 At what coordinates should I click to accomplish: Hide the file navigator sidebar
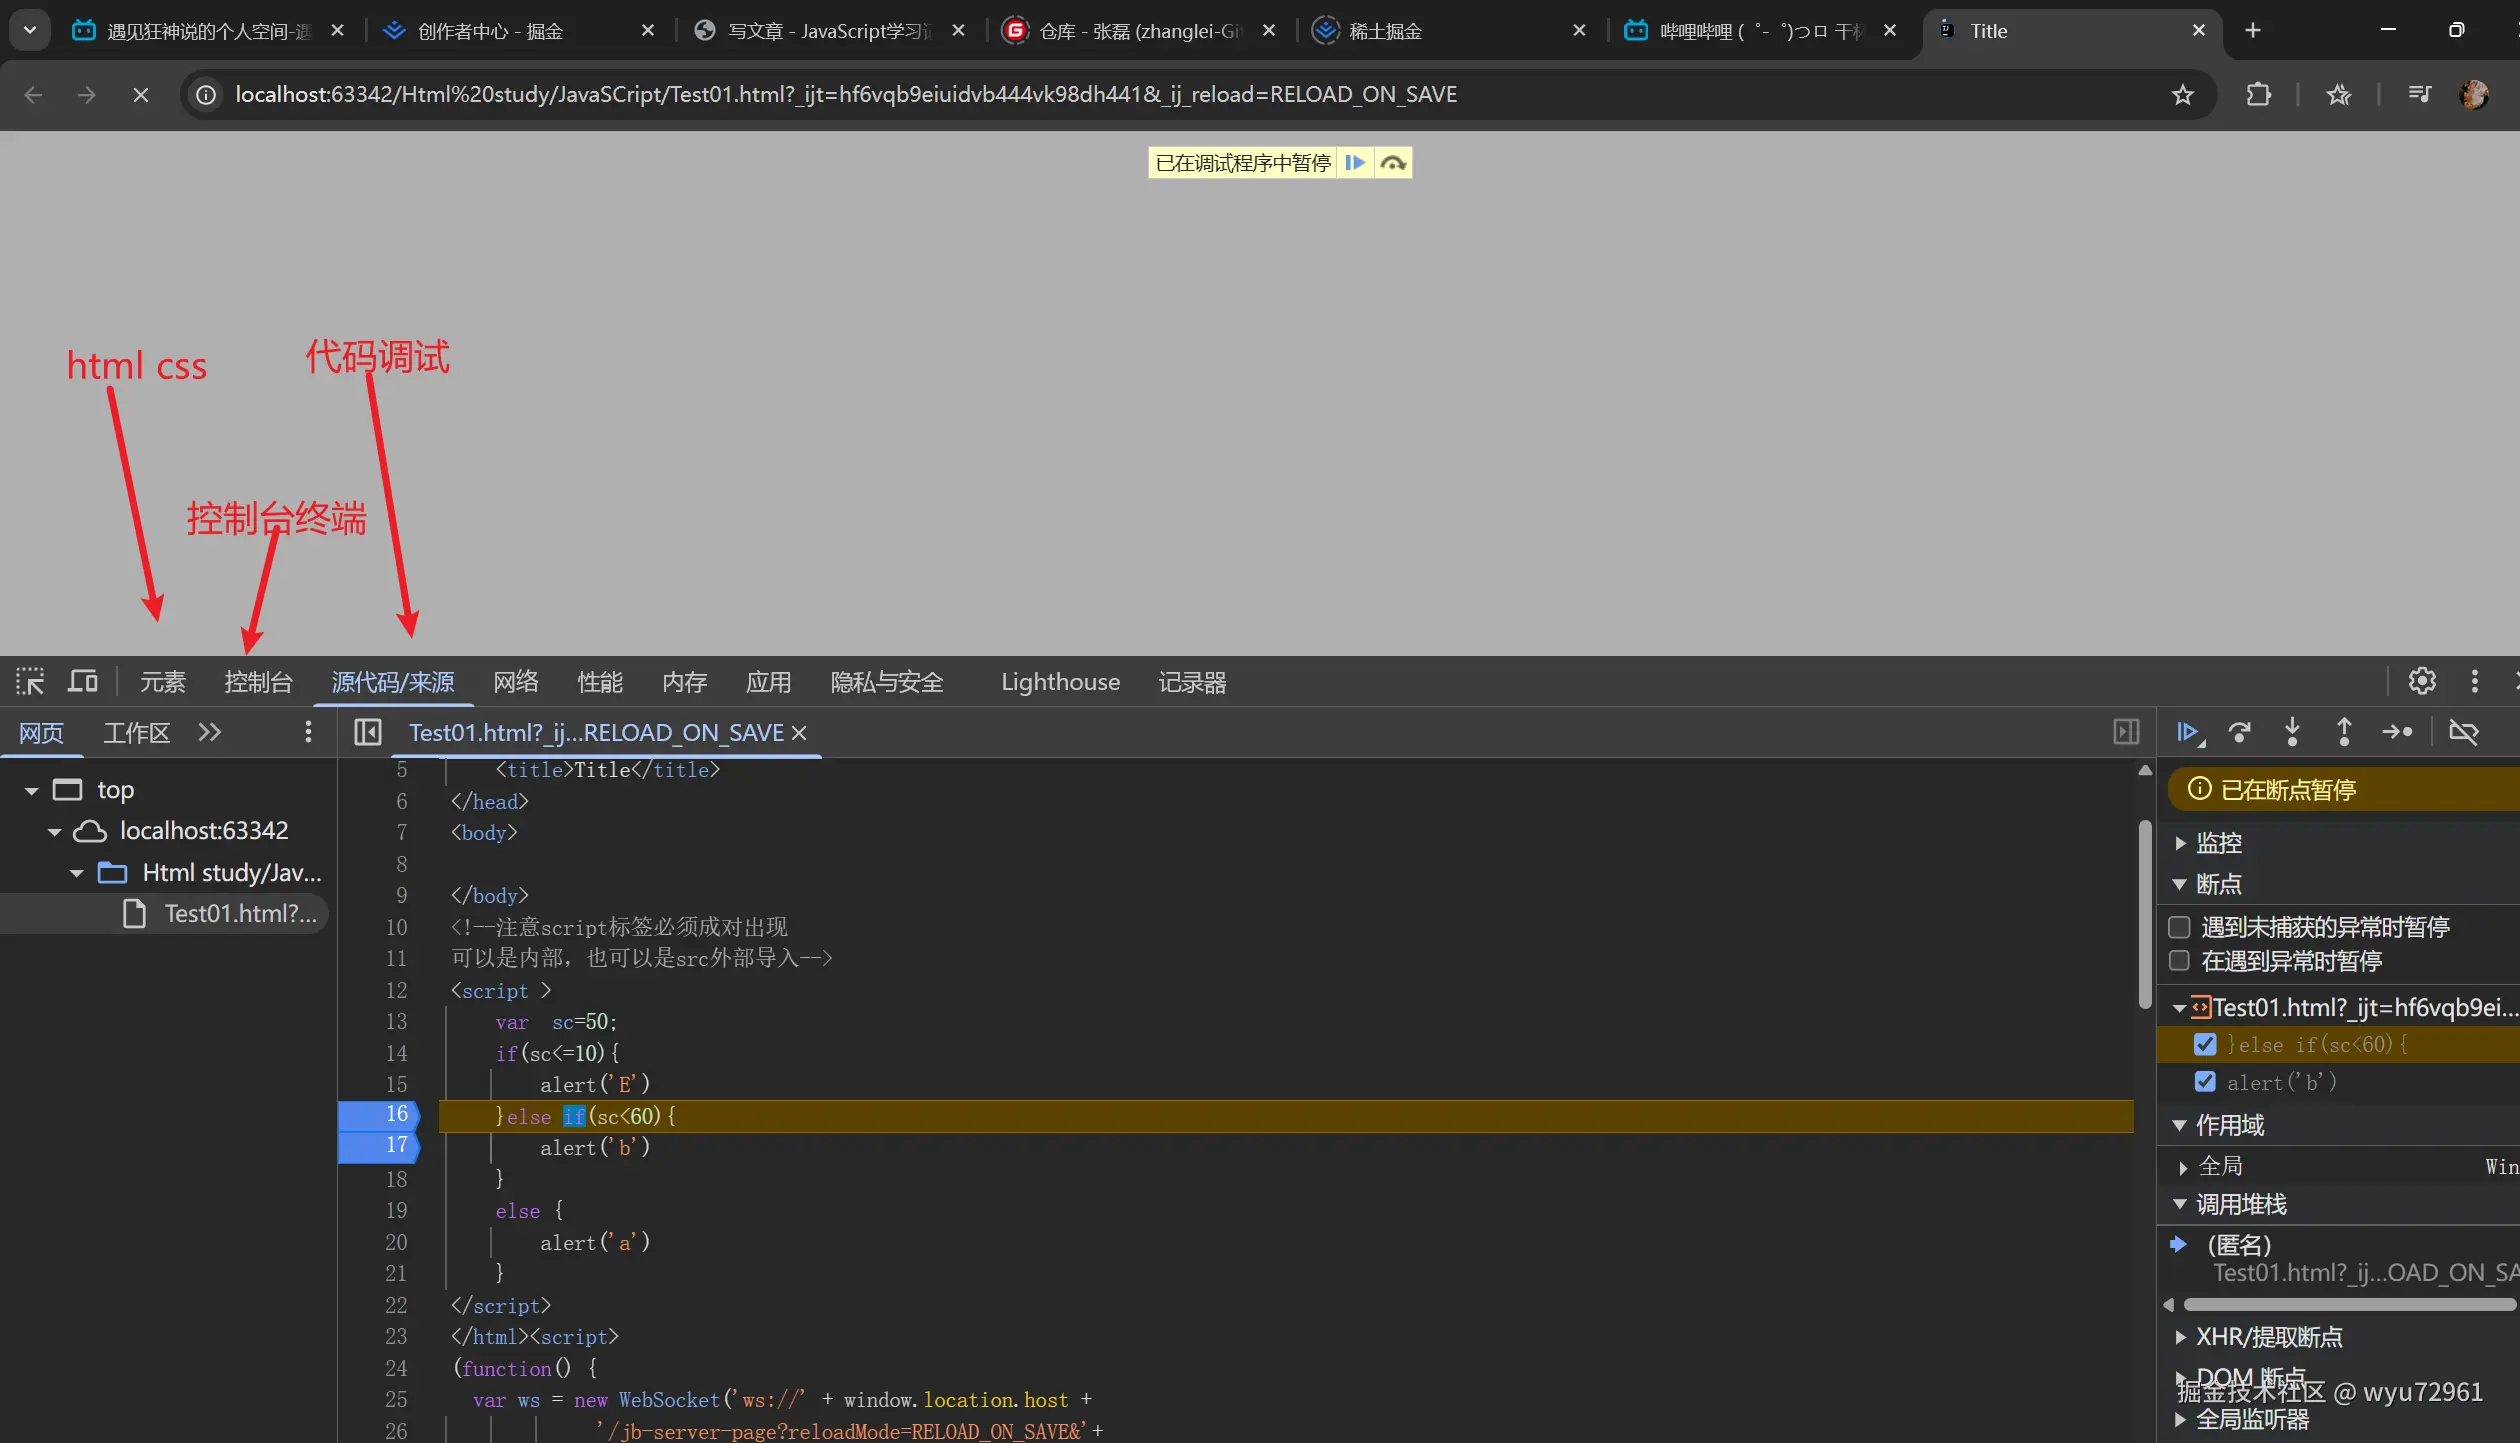(x=368, y=733)
